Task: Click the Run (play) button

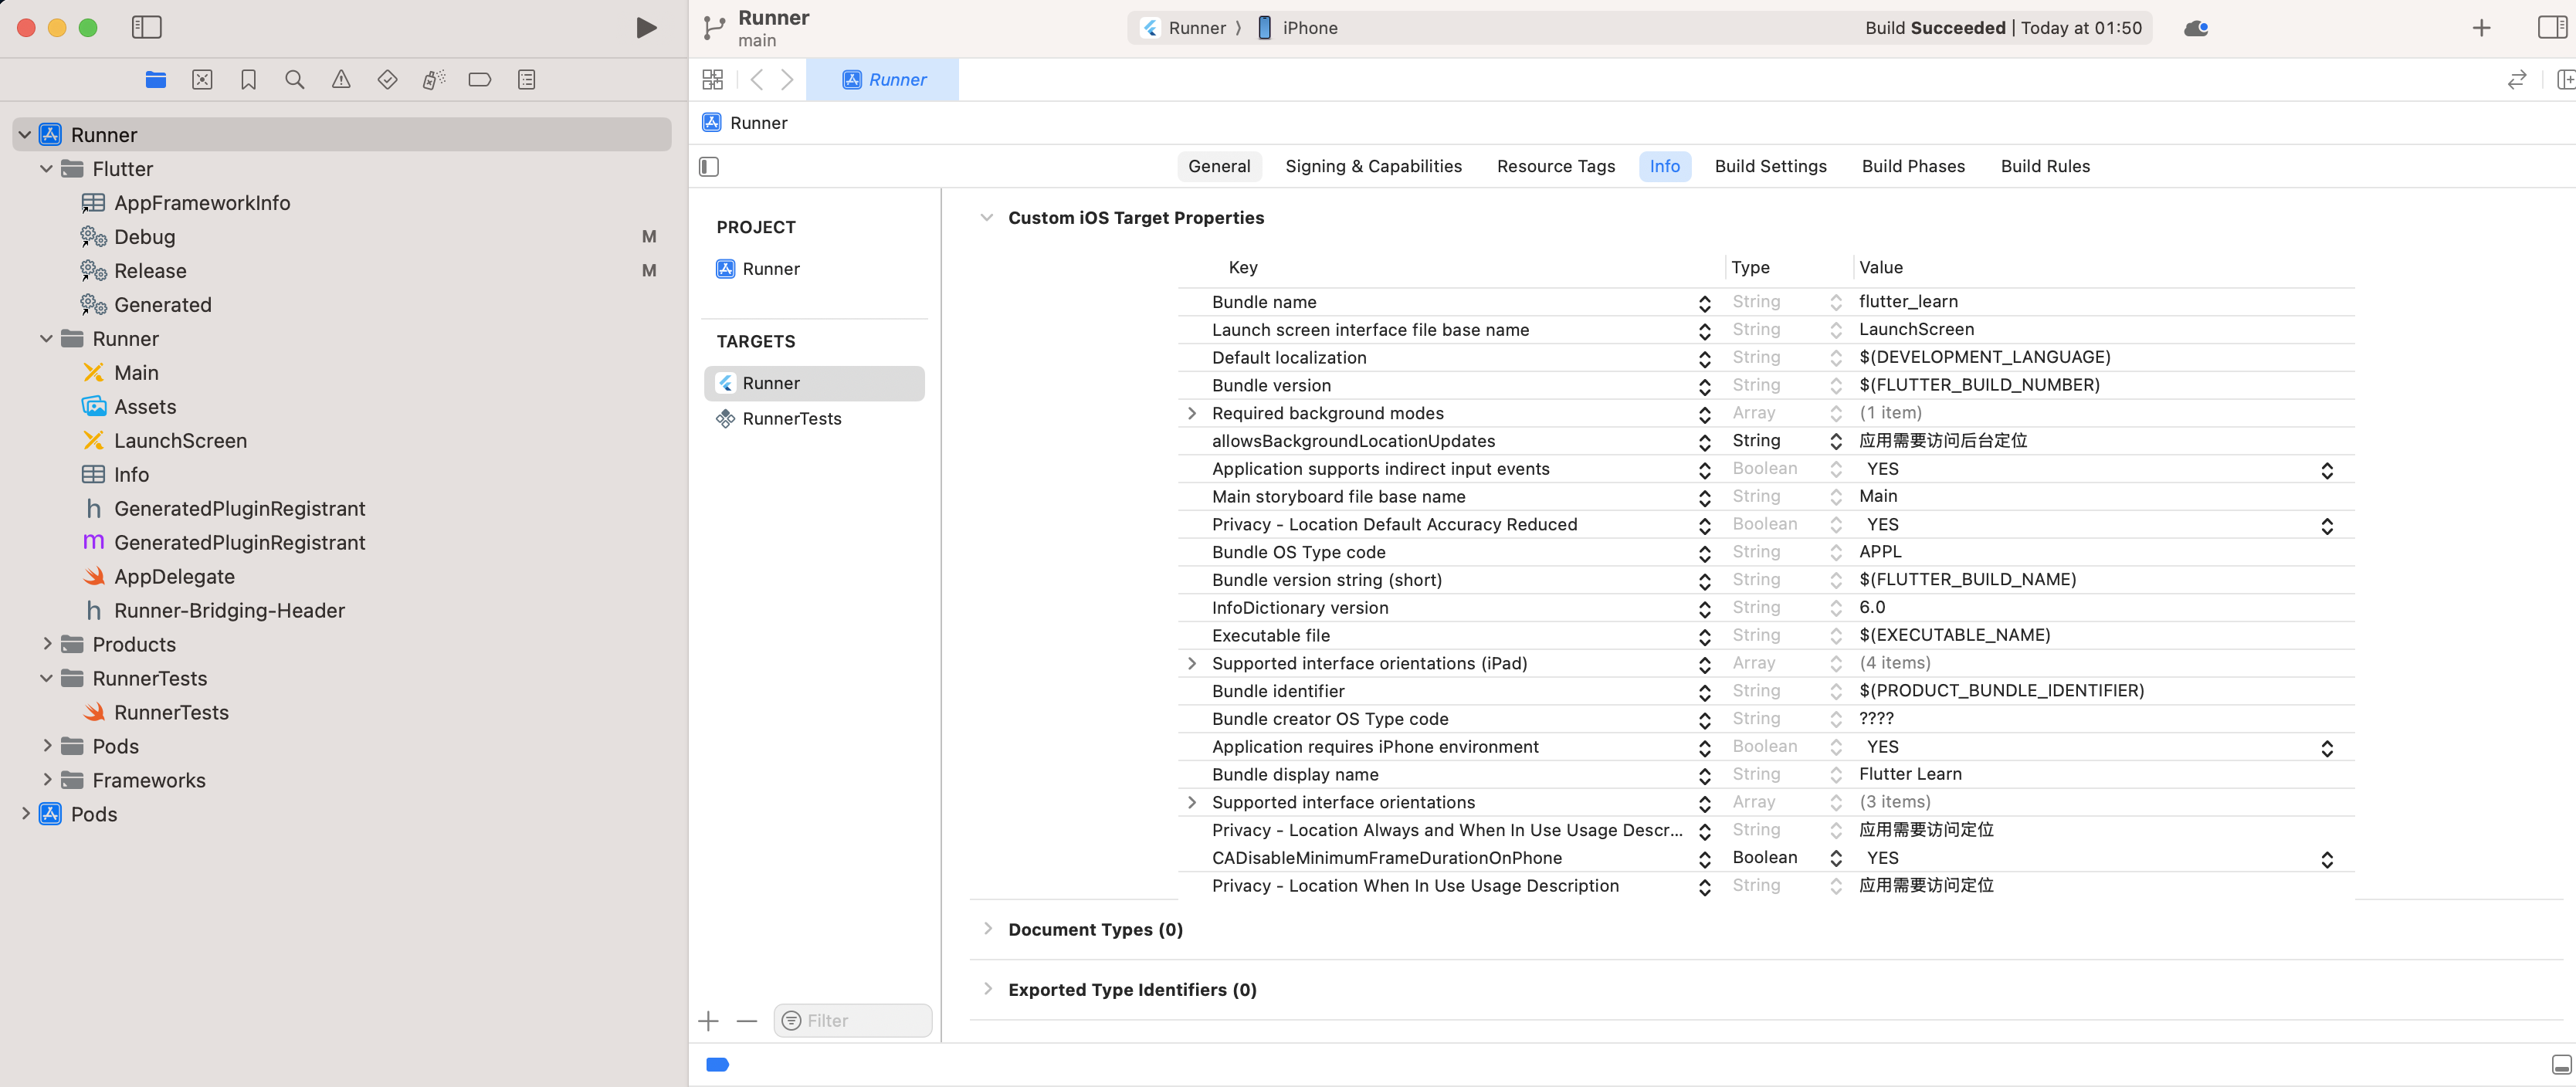Action: [646, 28]
